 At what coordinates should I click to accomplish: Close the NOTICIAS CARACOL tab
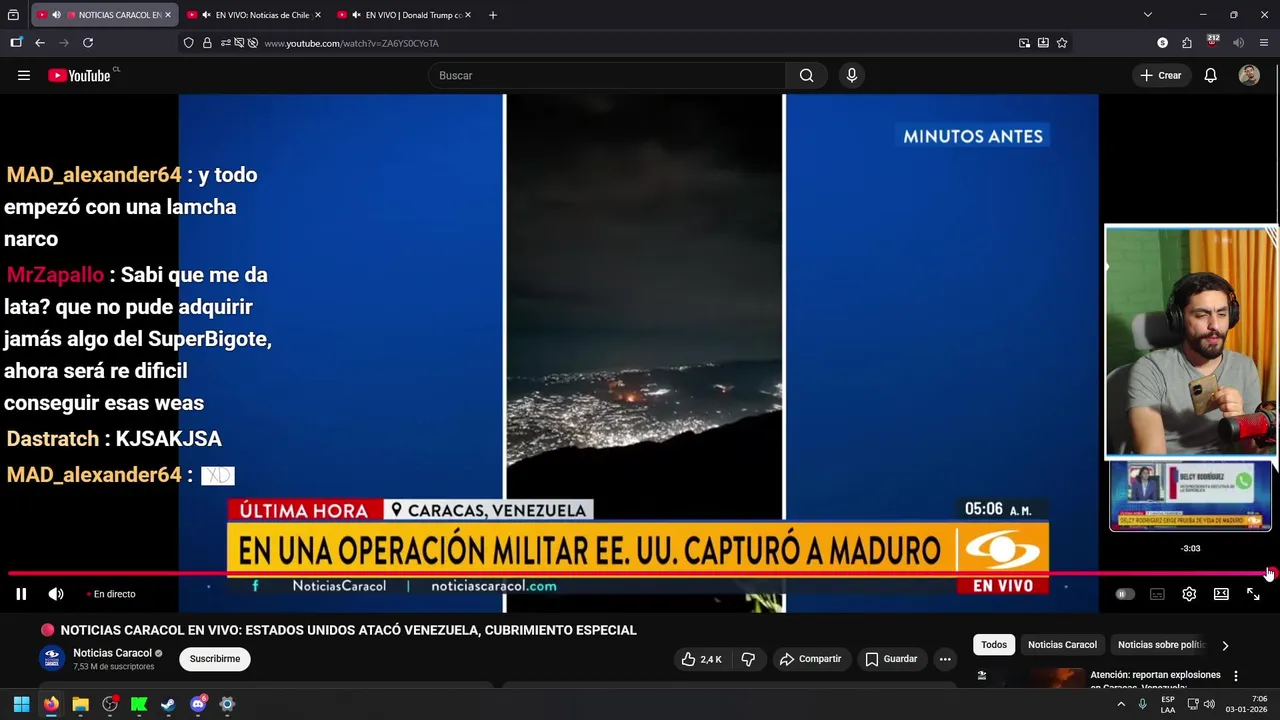coord(168,15)
